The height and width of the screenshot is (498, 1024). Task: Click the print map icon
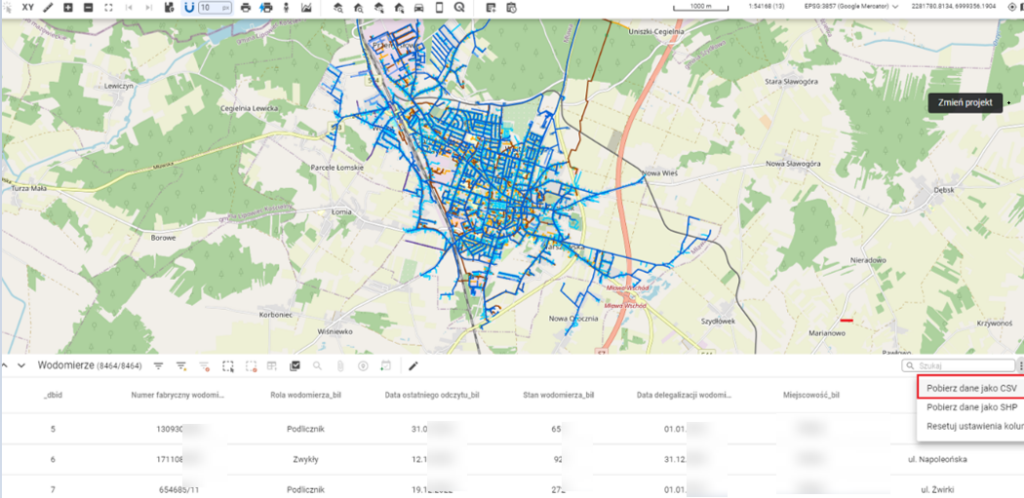(246, 7)
